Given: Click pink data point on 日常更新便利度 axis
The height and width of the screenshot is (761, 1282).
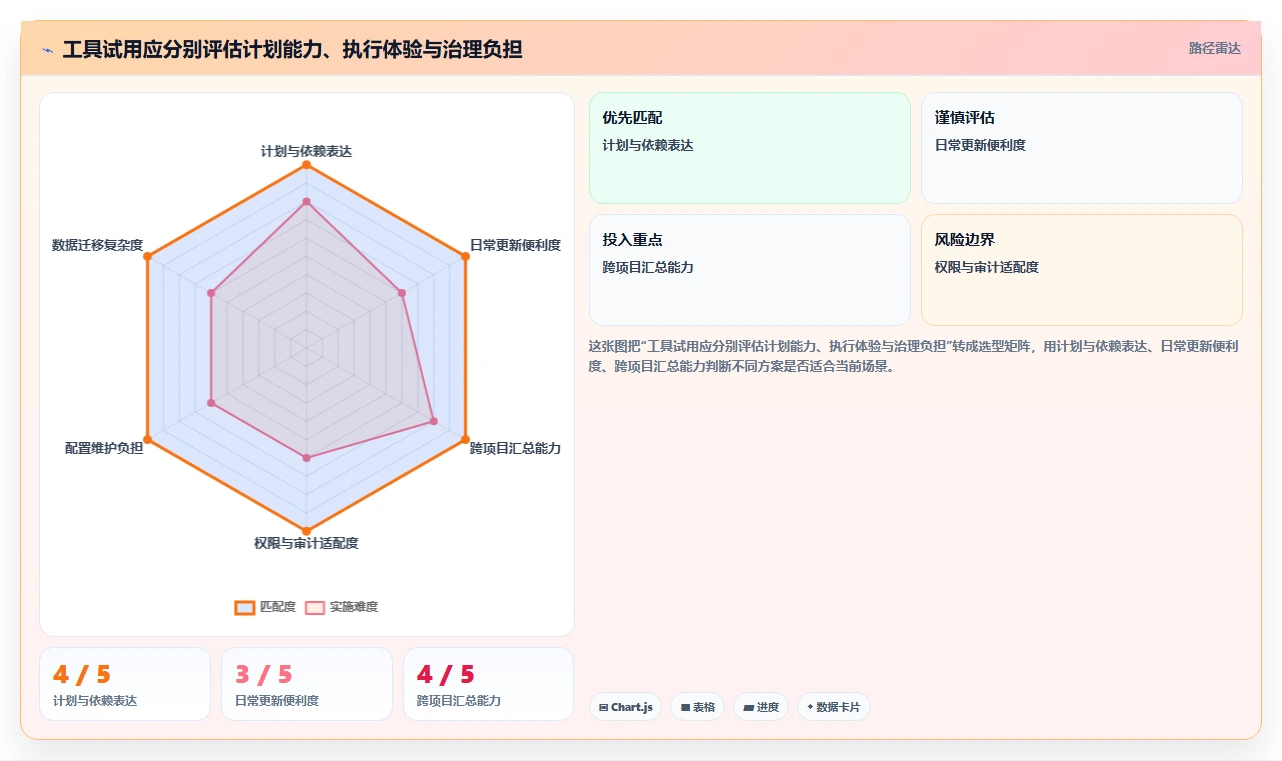Looking at the screenshot, I should (x=401, y=293).
